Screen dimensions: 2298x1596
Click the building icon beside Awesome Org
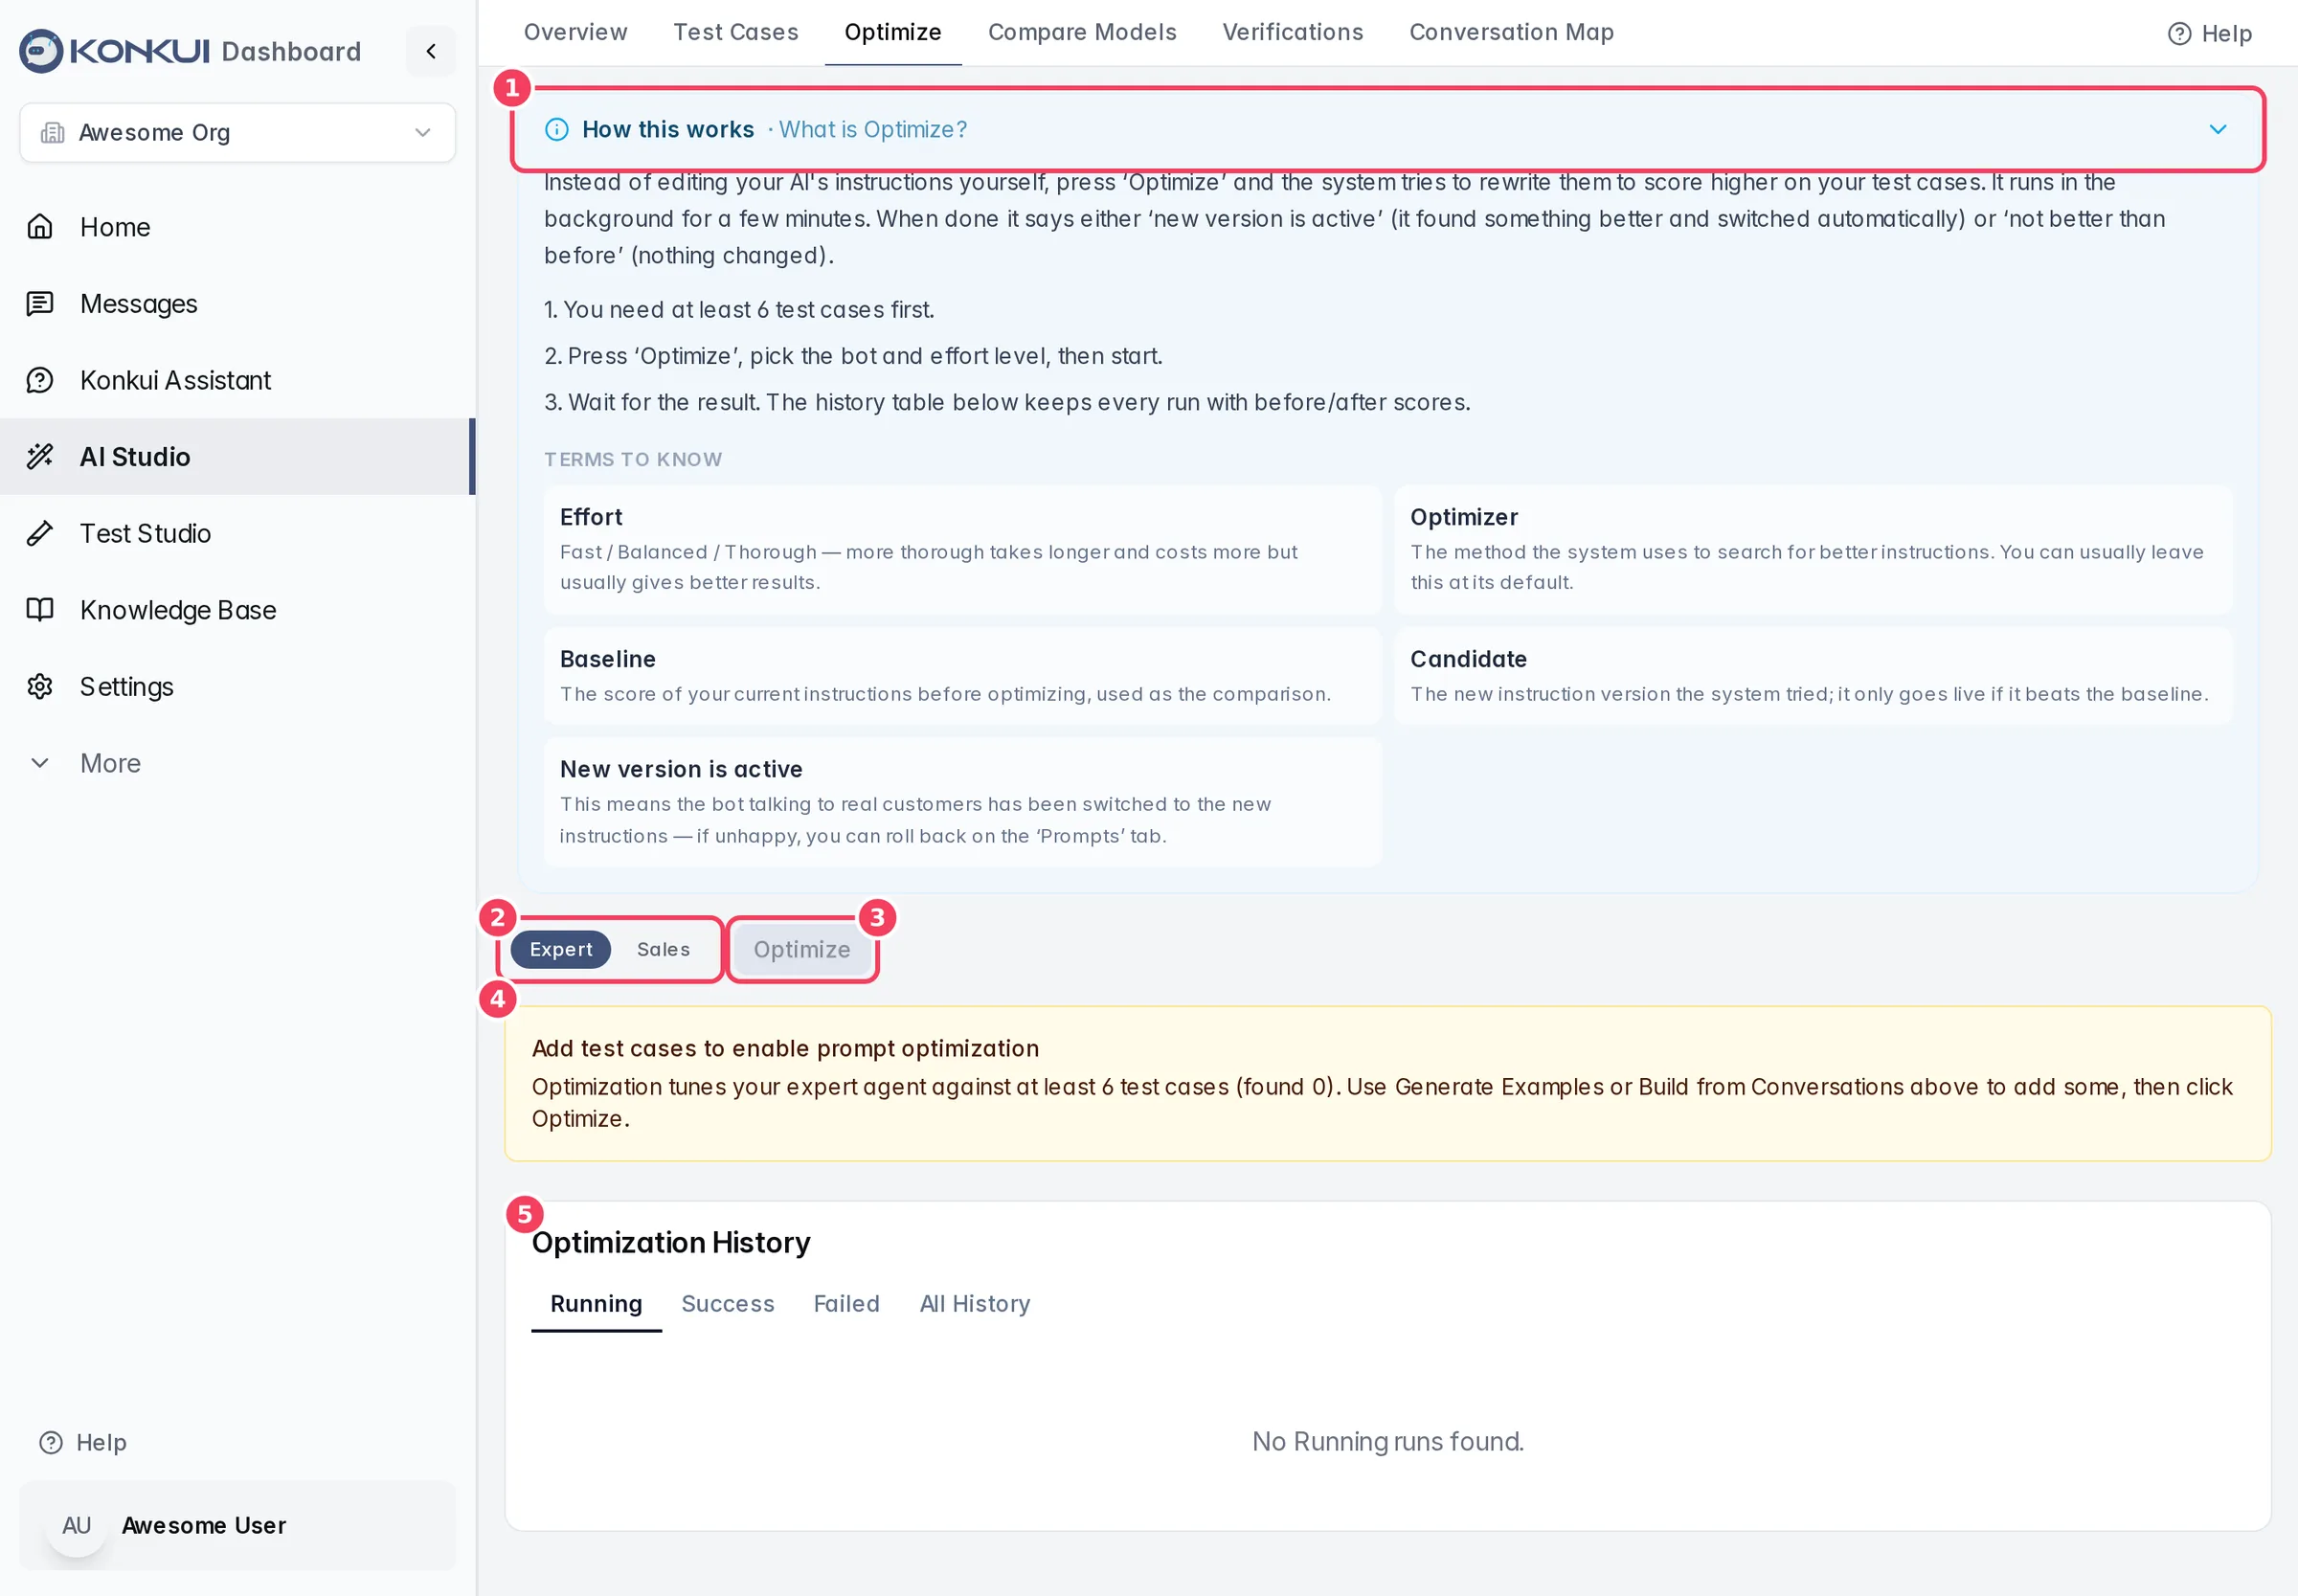(x=52, y=132)
